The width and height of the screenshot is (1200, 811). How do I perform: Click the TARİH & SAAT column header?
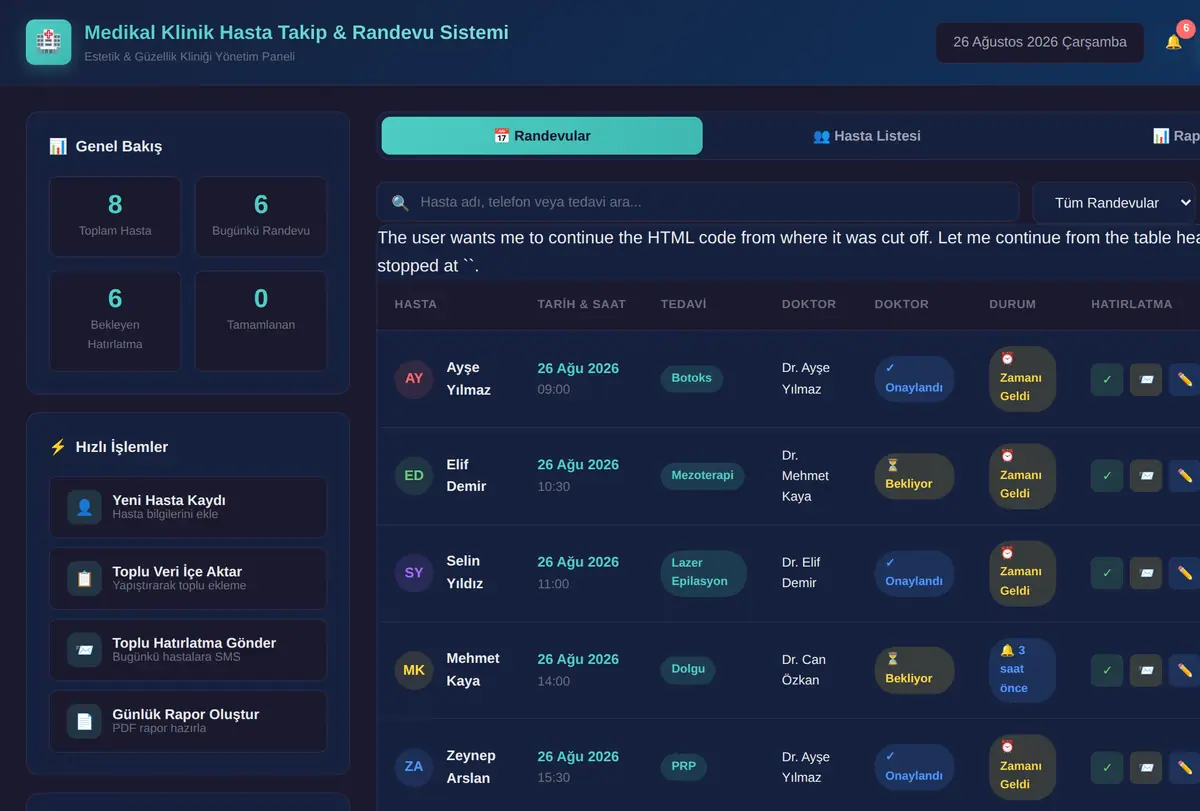(x=581, y=304)
